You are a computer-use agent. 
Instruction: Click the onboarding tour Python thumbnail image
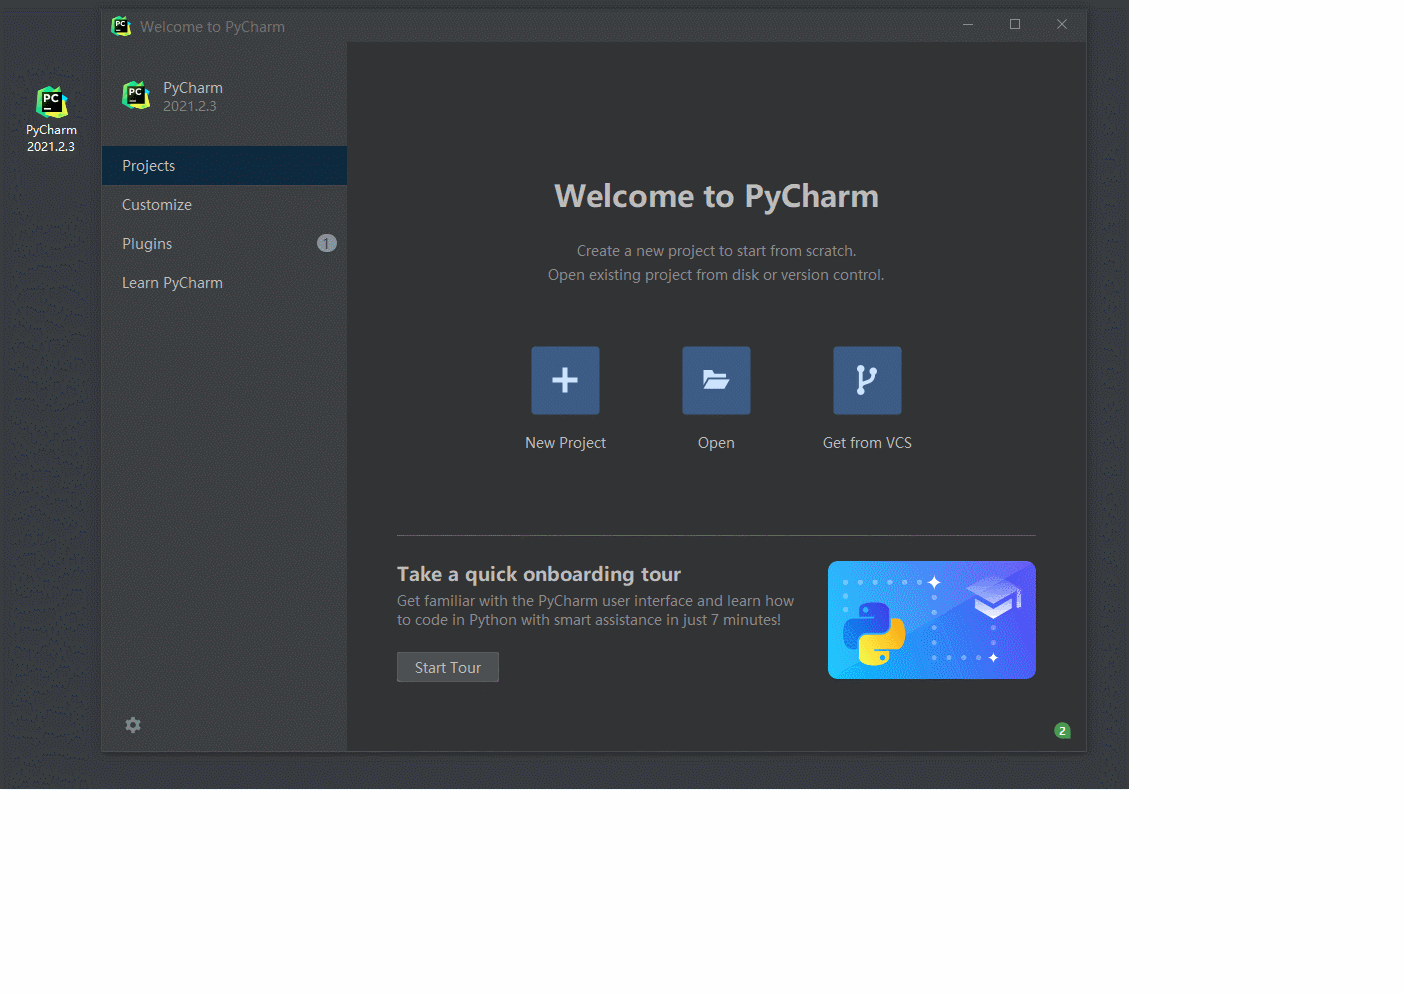tap(932, 620)
